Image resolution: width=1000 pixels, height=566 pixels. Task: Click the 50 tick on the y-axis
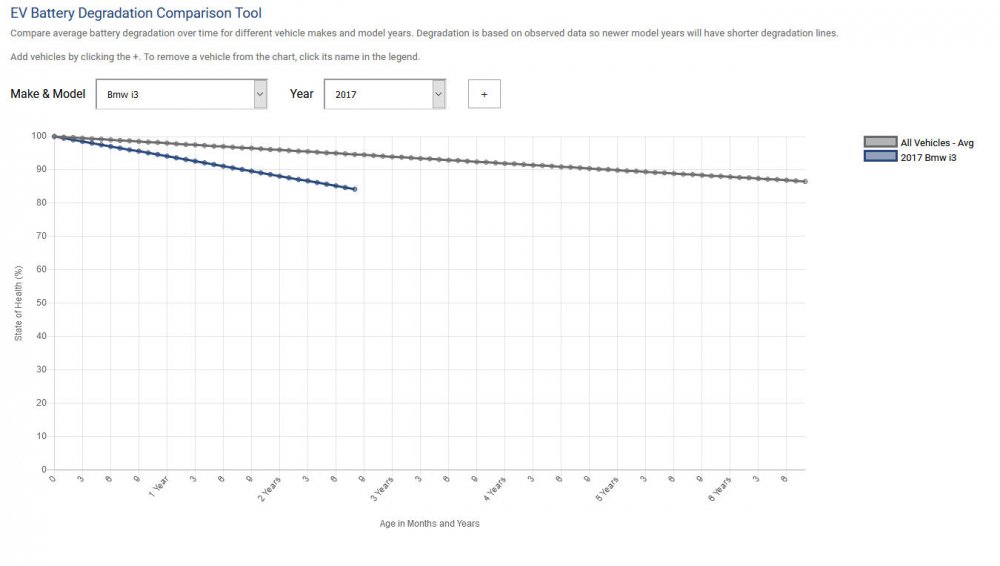tap(41, 303)
